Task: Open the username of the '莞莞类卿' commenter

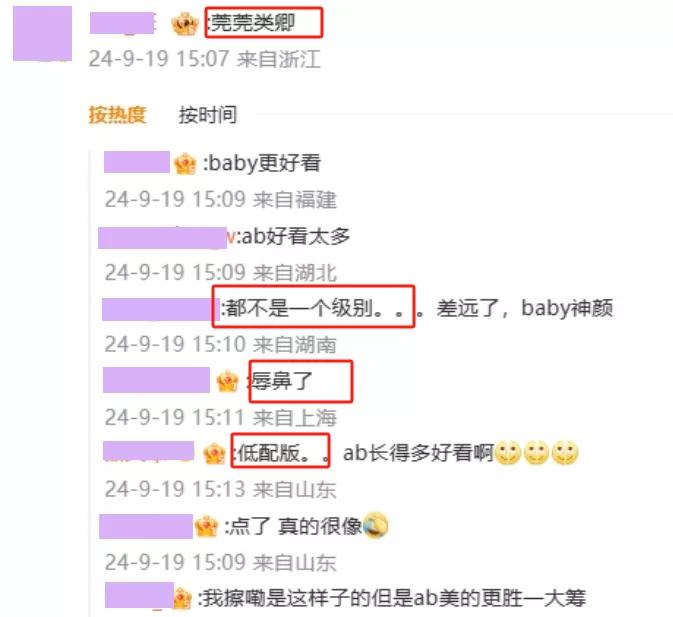Action: [x=122, y=23]
